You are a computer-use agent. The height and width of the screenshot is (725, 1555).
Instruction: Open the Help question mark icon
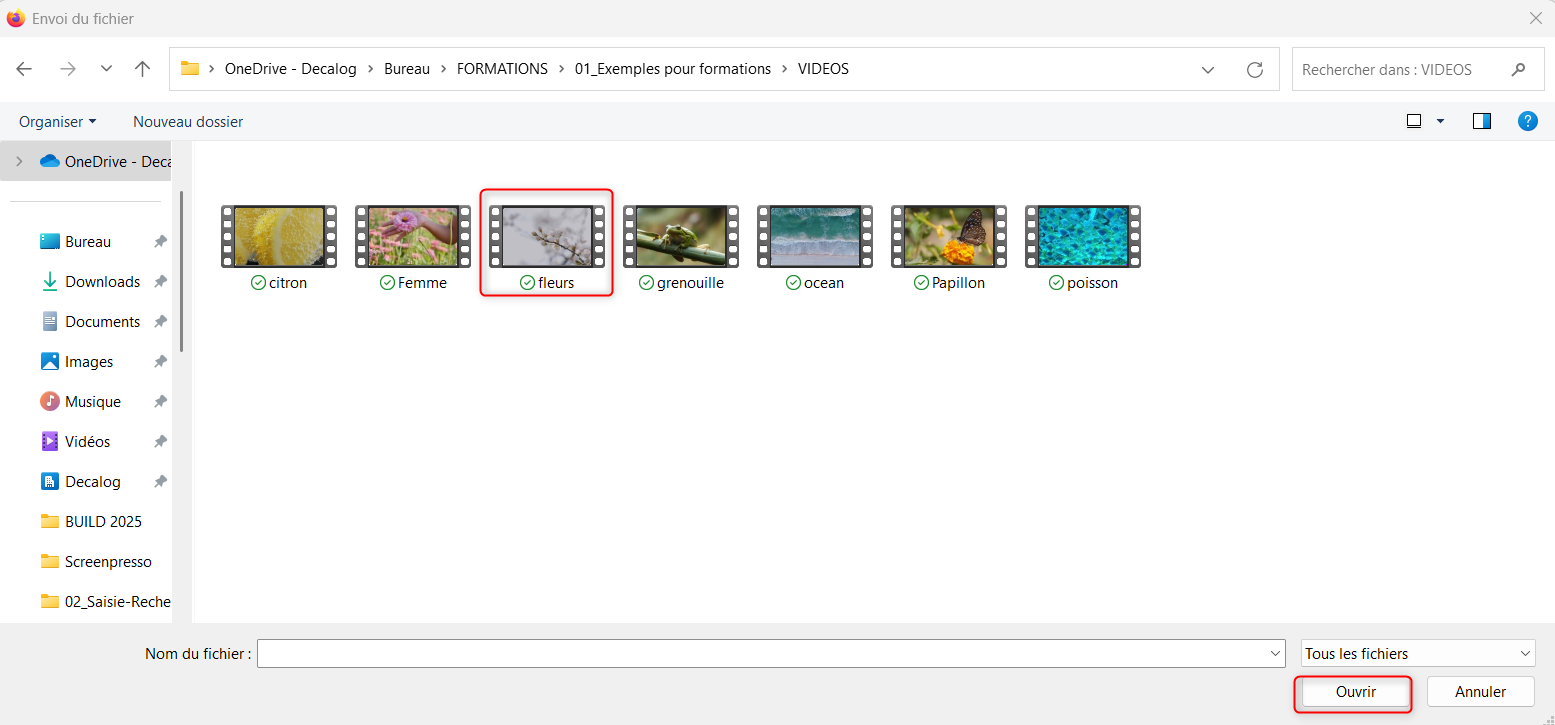(x=1527, y=121)
